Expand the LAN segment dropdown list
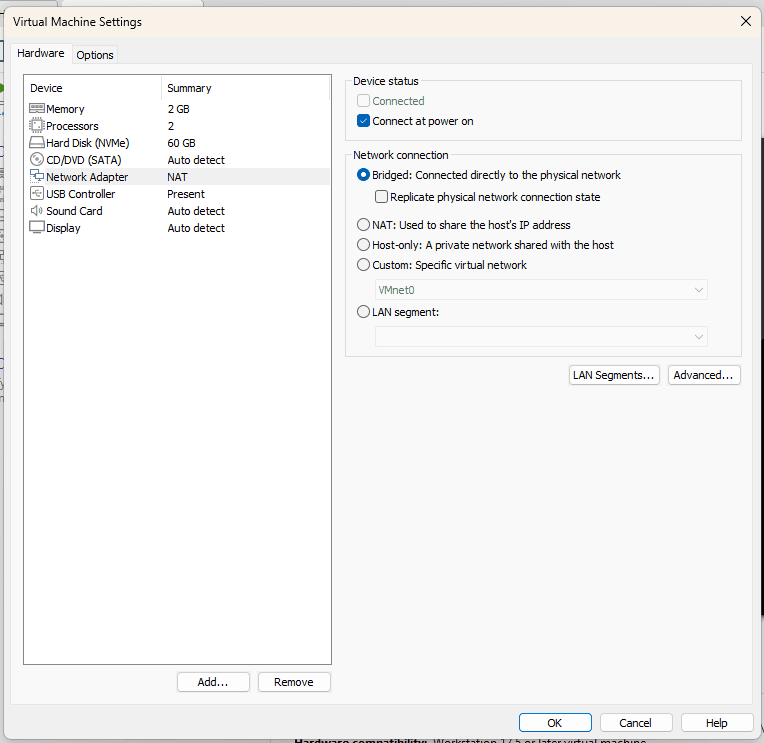Image resolution: width=764 pixels, height=743 pixels. coord(540,337)
